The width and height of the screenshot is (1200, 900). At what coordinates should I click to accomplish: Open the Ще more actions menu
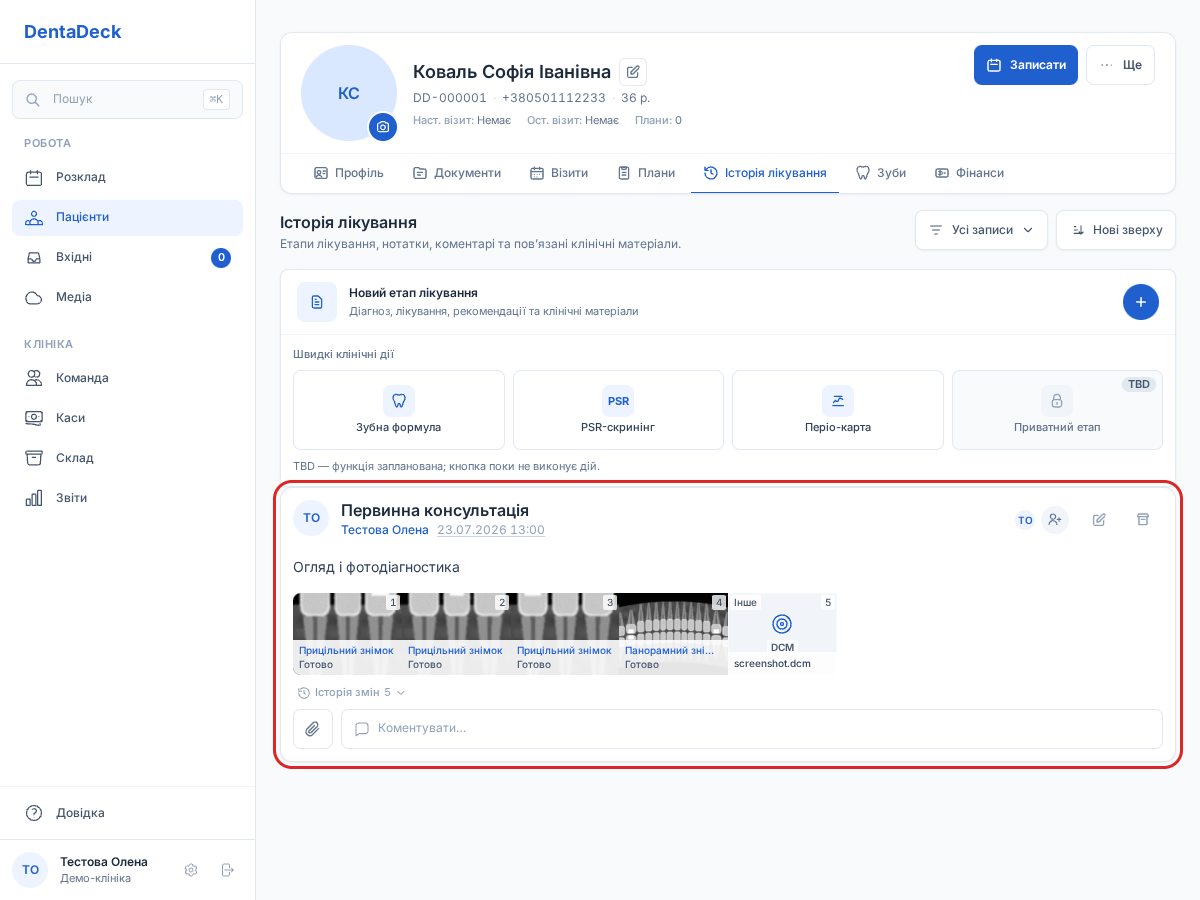pos(1120,65)
